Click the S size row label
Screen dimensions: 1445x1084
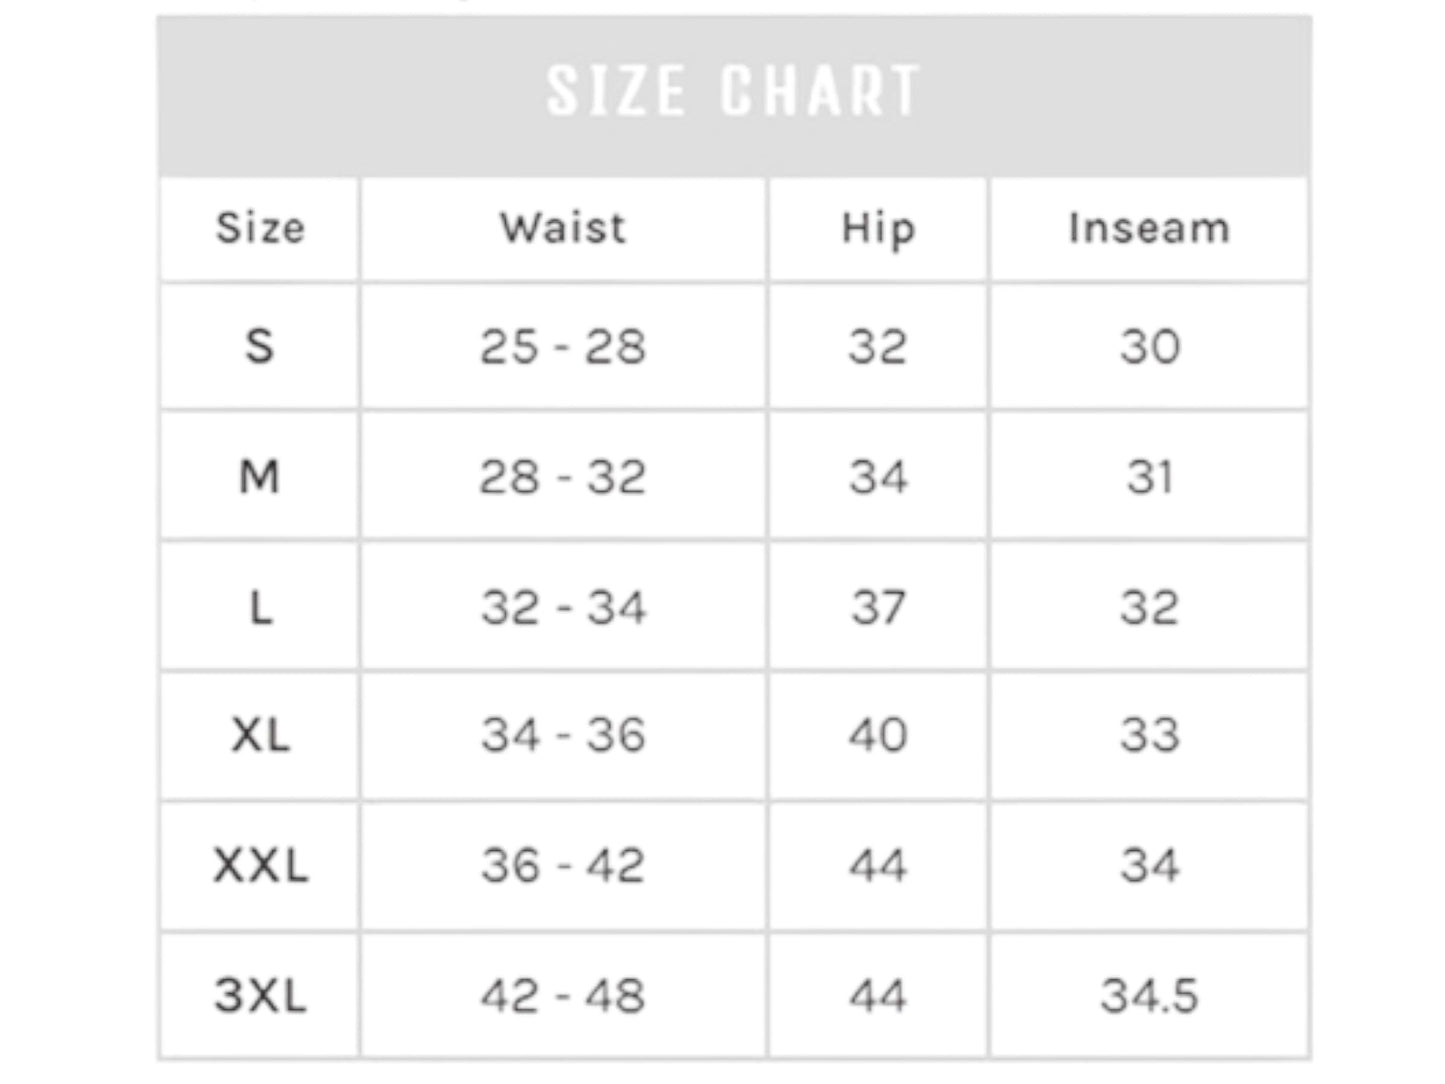coord(260,347)
